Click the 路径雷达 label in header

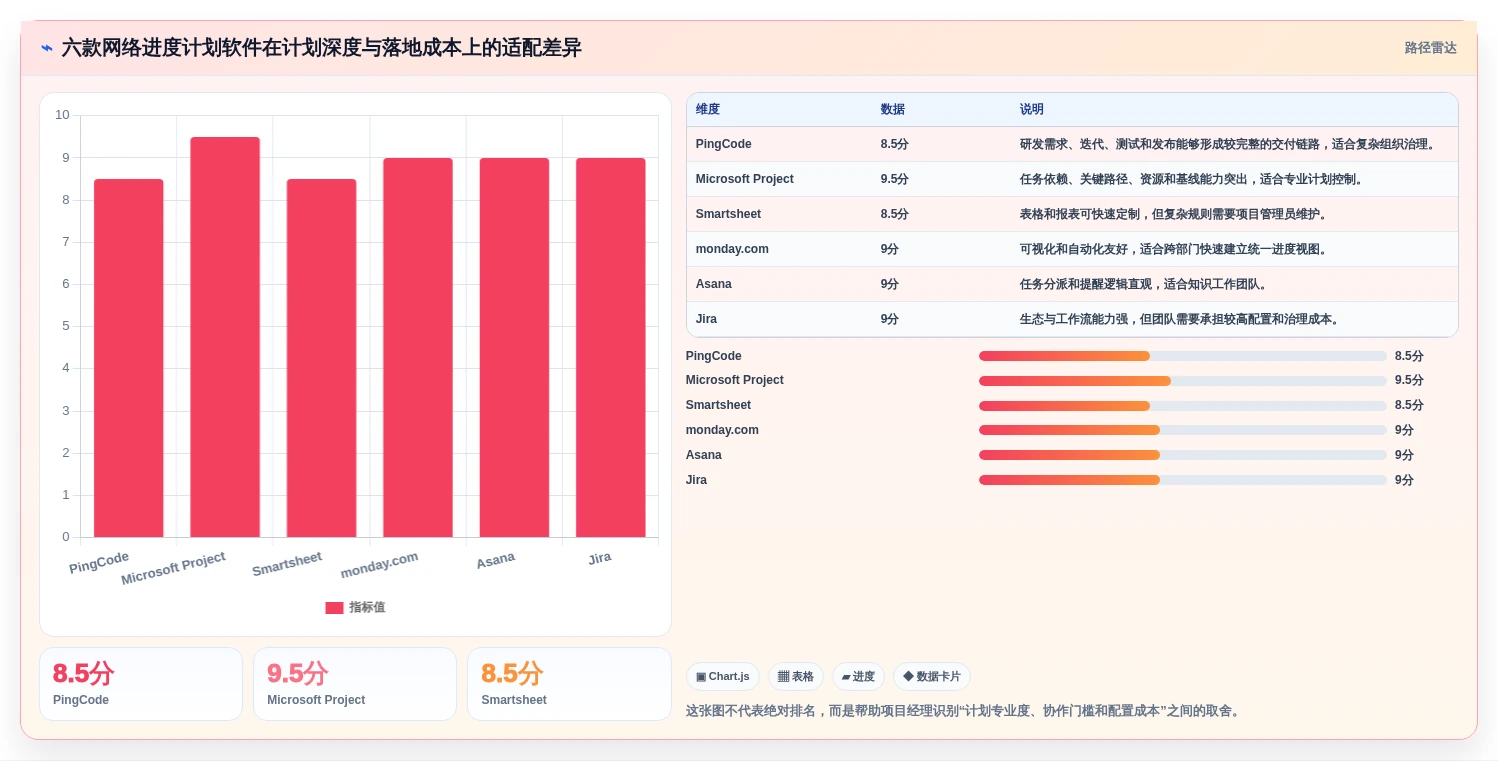coord(1430,48)
